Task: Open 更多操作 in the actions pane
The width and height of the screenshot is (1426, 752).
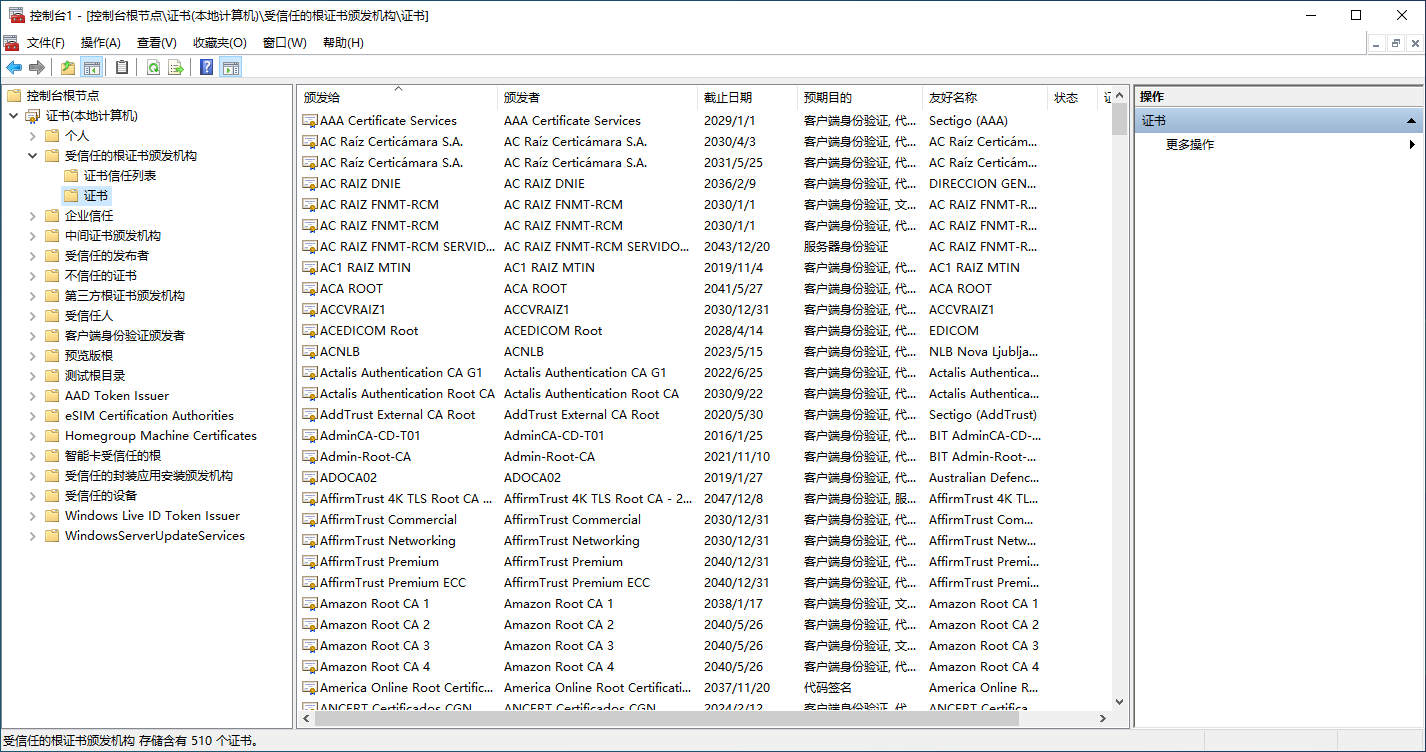Action: (1190, 145)
